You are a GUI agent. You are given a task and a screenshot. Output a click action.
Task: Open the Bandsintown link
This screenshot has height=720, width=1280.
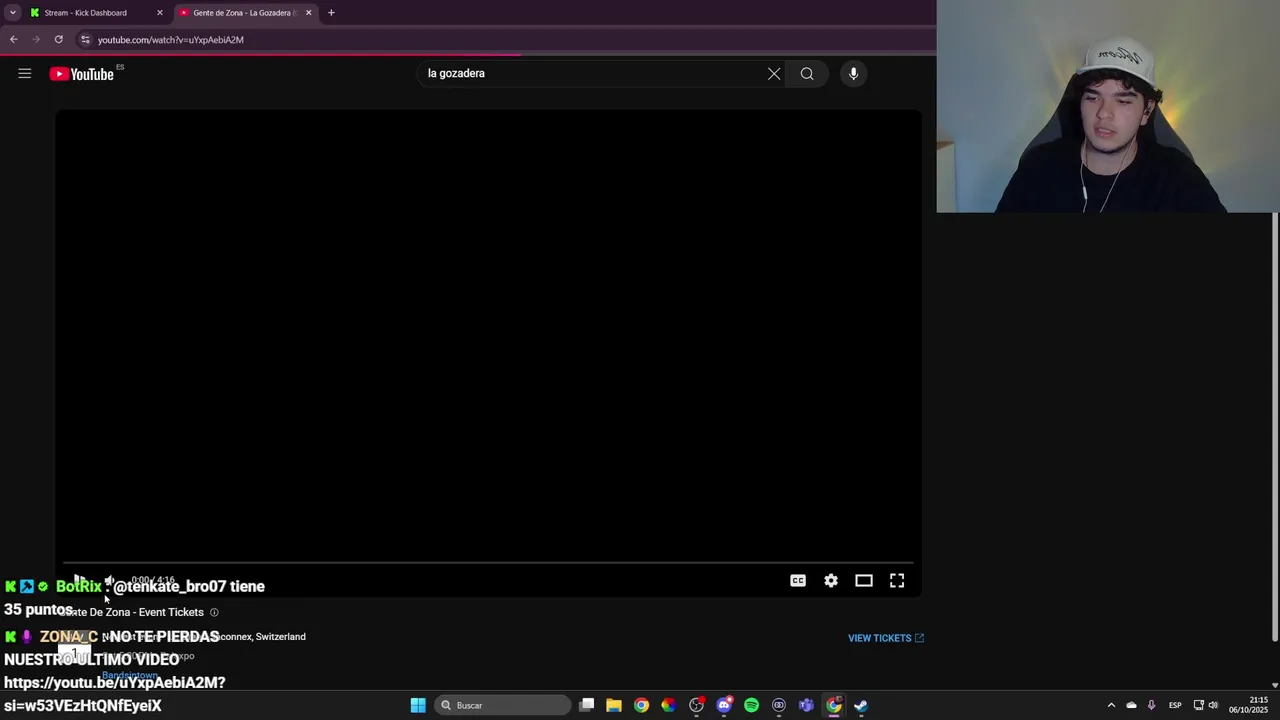coord(130,676)
